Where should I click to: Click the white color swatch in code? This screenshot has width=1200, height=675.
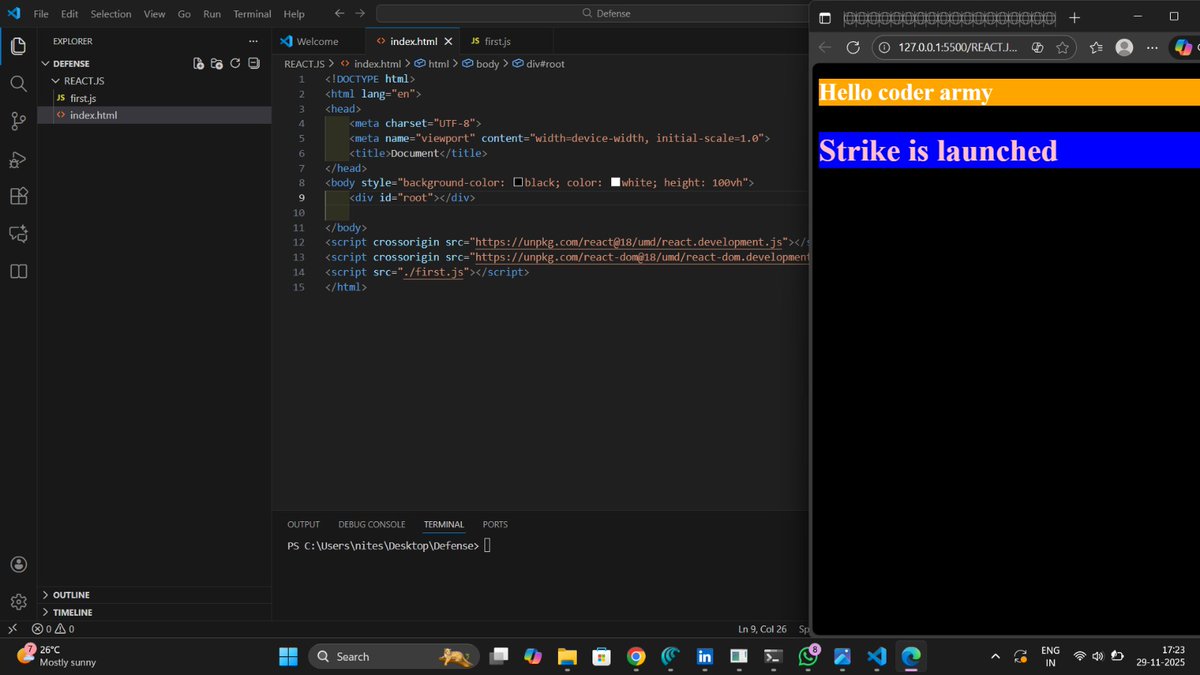[615, 183]
